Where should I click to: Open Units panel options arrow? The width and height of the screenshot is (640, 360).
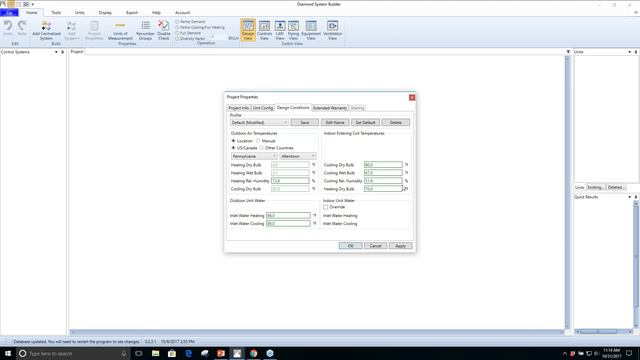(x=629, y=52)
